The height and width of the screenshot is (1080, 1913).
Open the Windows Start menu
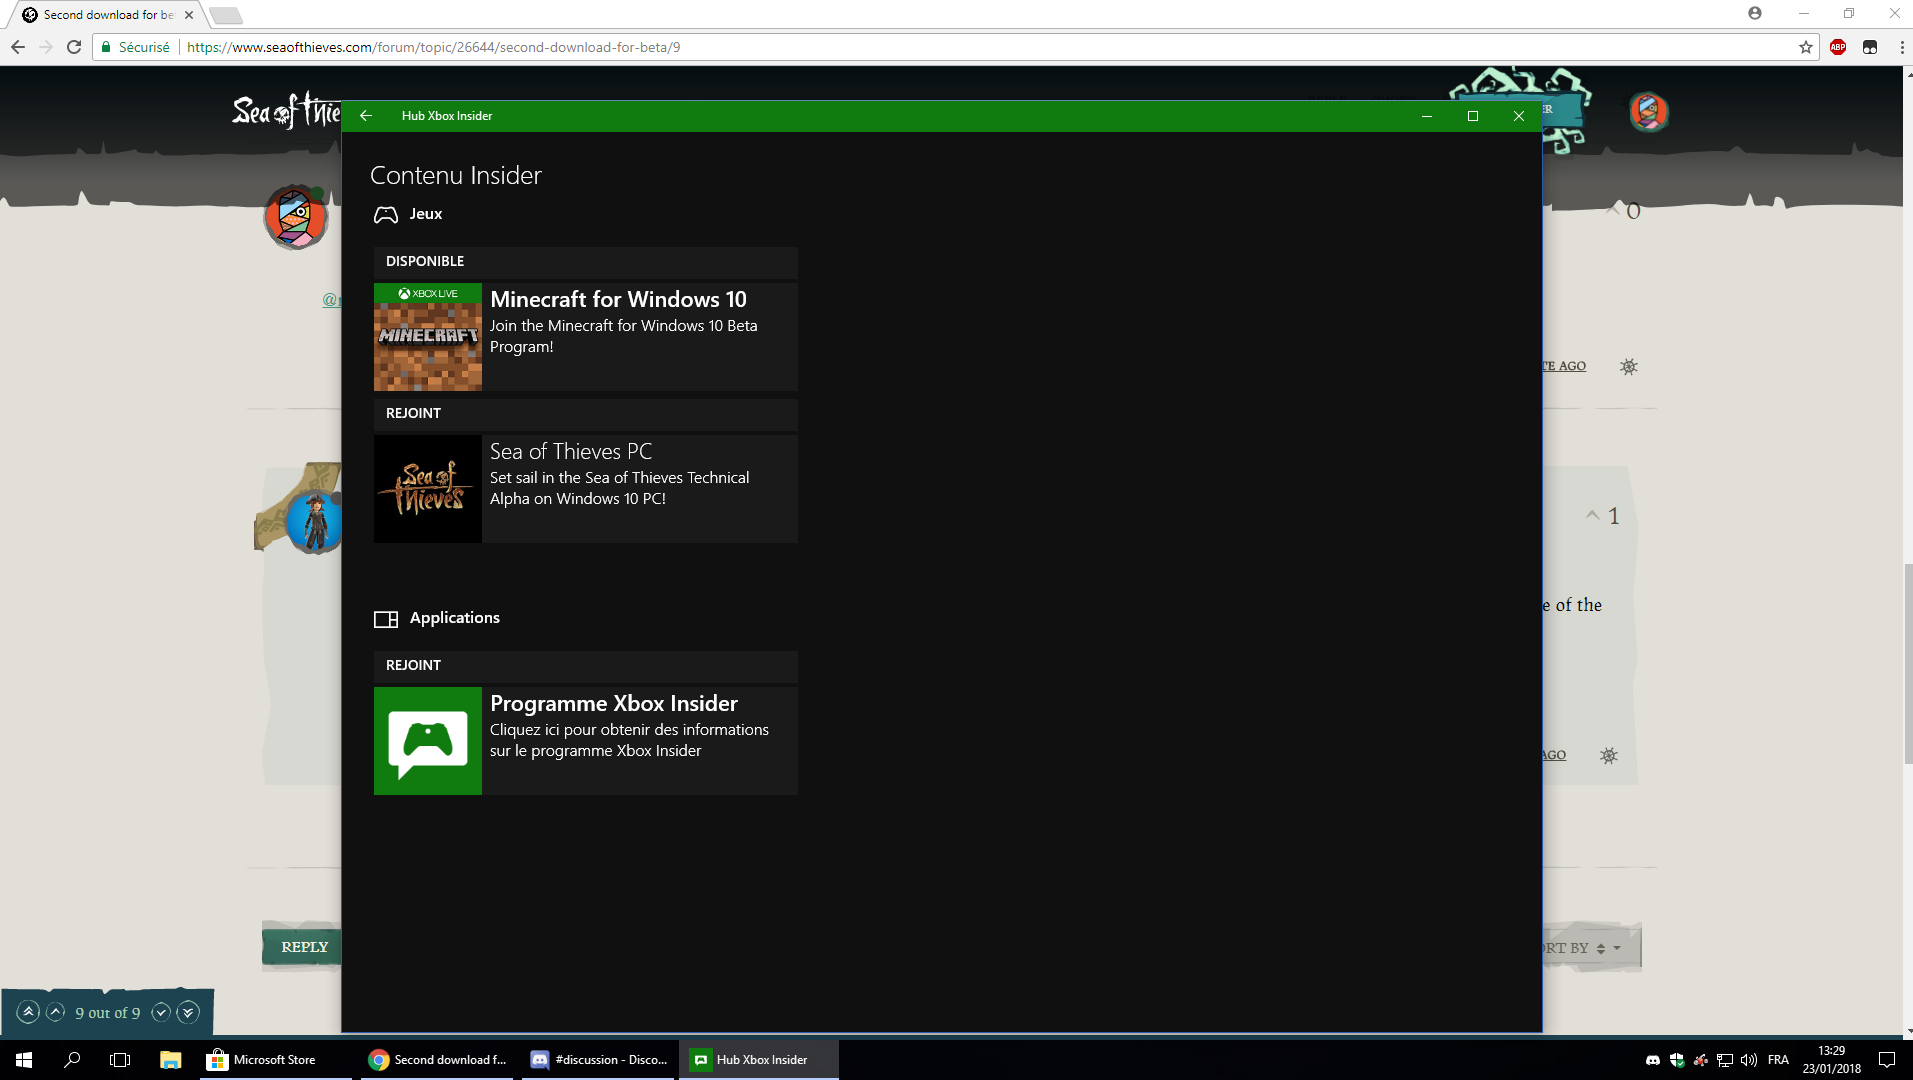pos(24,1060)
